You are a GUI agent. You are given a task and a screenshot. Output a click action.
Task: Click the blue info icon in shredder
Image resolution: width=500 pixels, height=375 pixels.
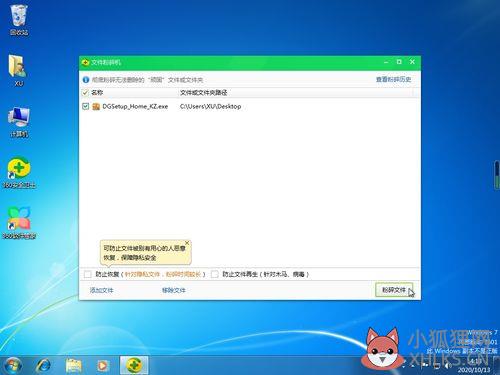86,80
